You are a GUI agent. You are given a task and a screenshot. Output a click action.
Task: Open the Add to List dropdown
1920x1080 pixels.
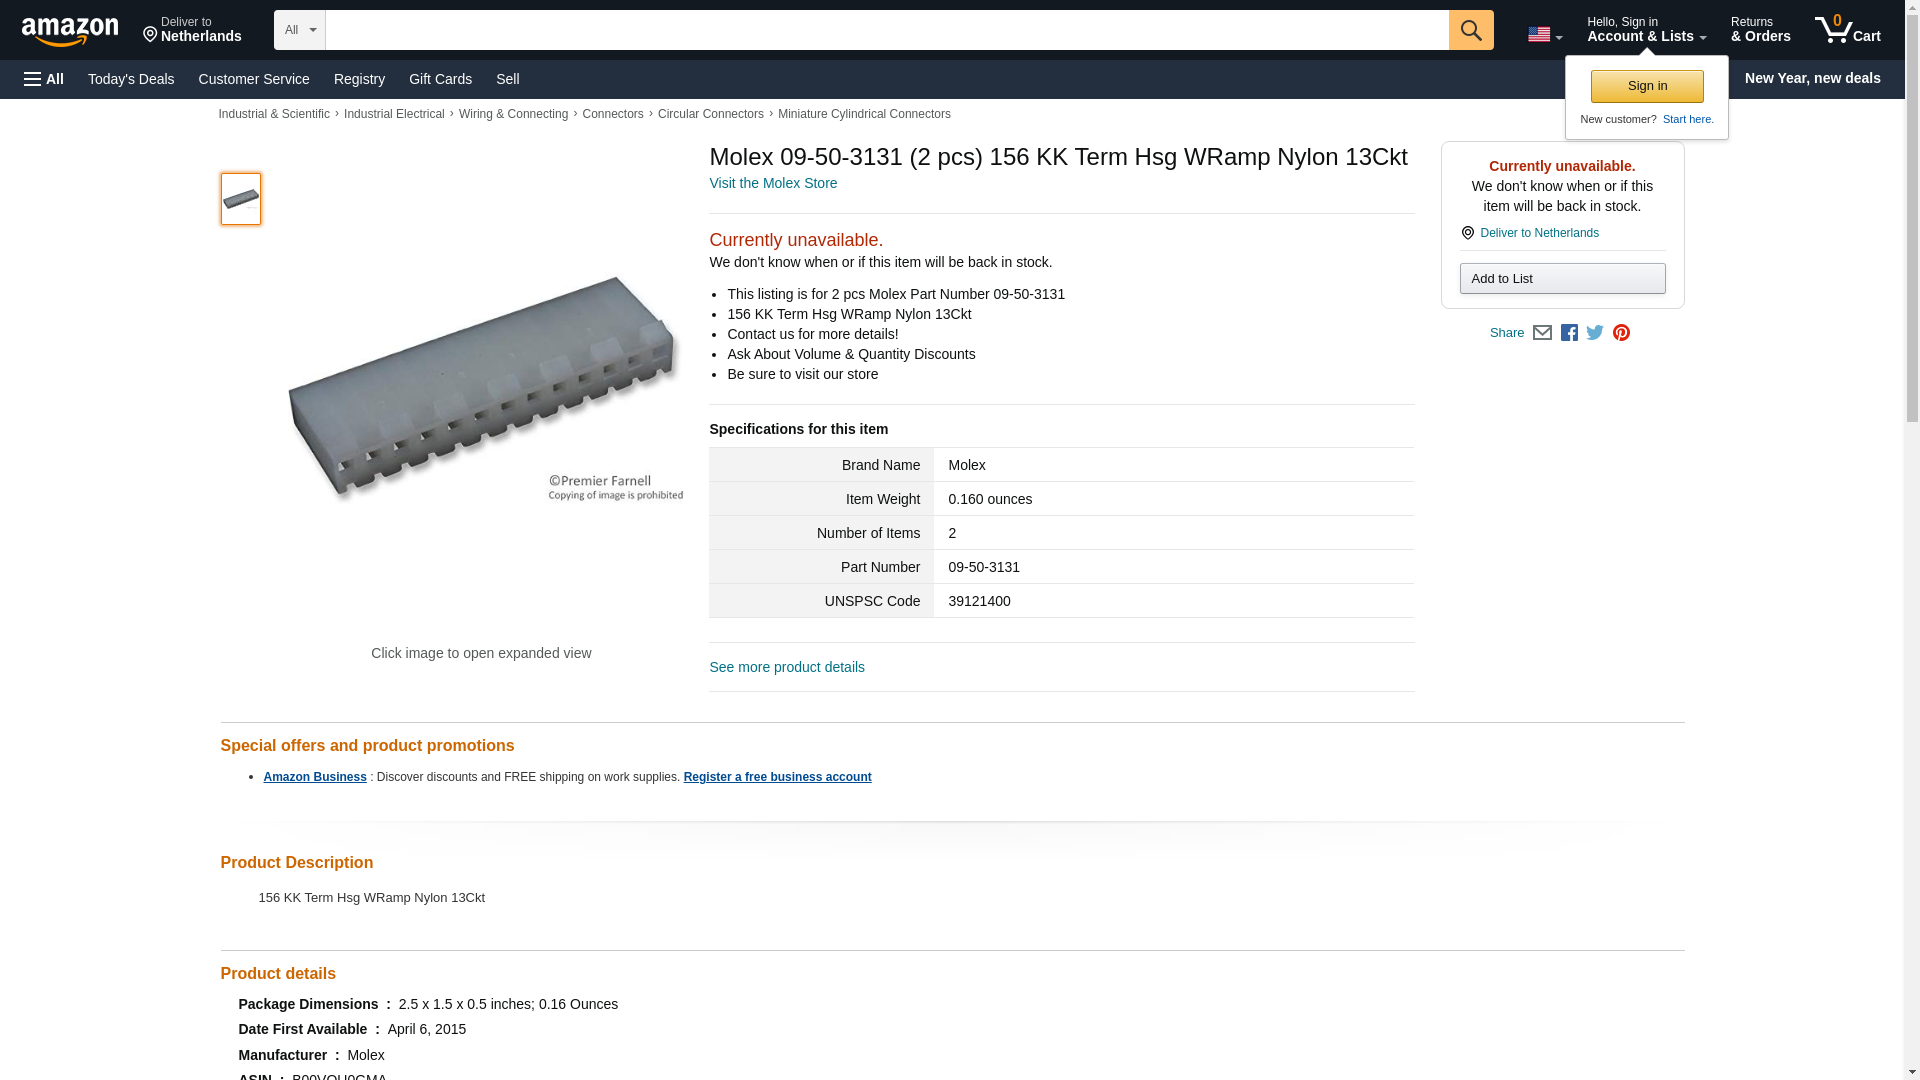coord(1562,279)
